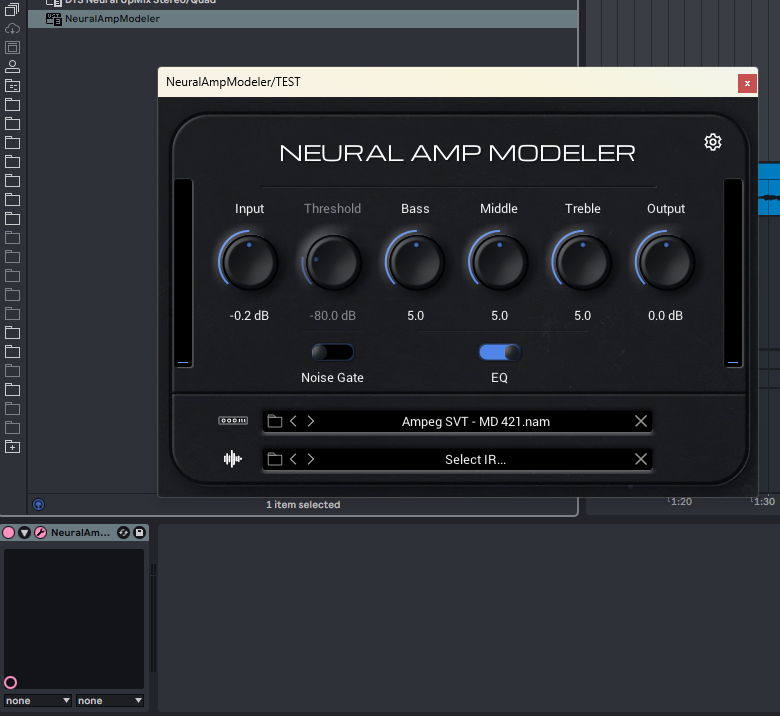Click the 'Select IR...' file field
The height and width of the screenshot is (716, 780).
(475, 459)
